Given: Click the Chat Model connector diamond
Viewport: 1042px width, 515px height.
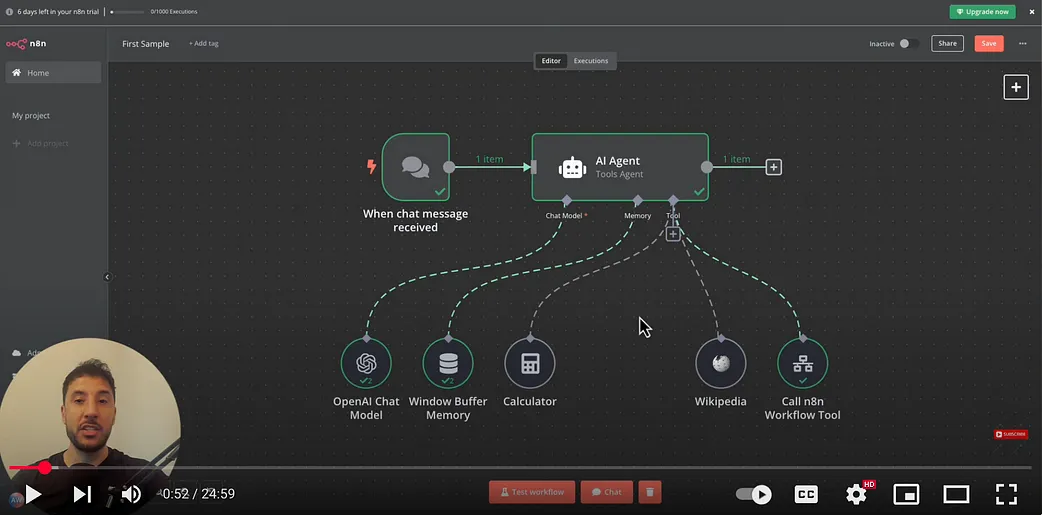Looking at the screenshot, I should (x=566, y=200).
